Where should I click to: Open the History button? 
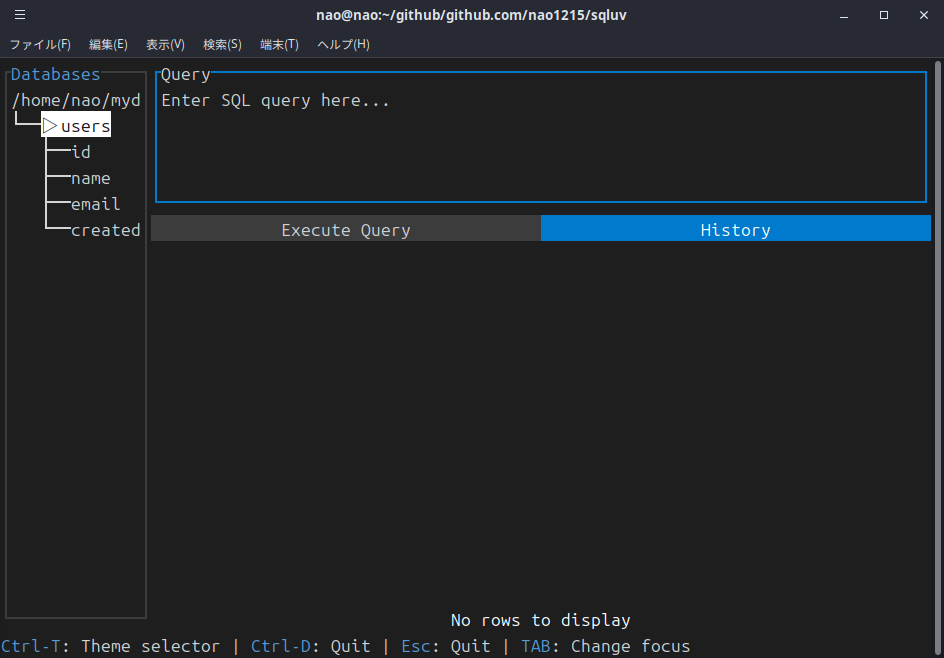pos(735,230)
